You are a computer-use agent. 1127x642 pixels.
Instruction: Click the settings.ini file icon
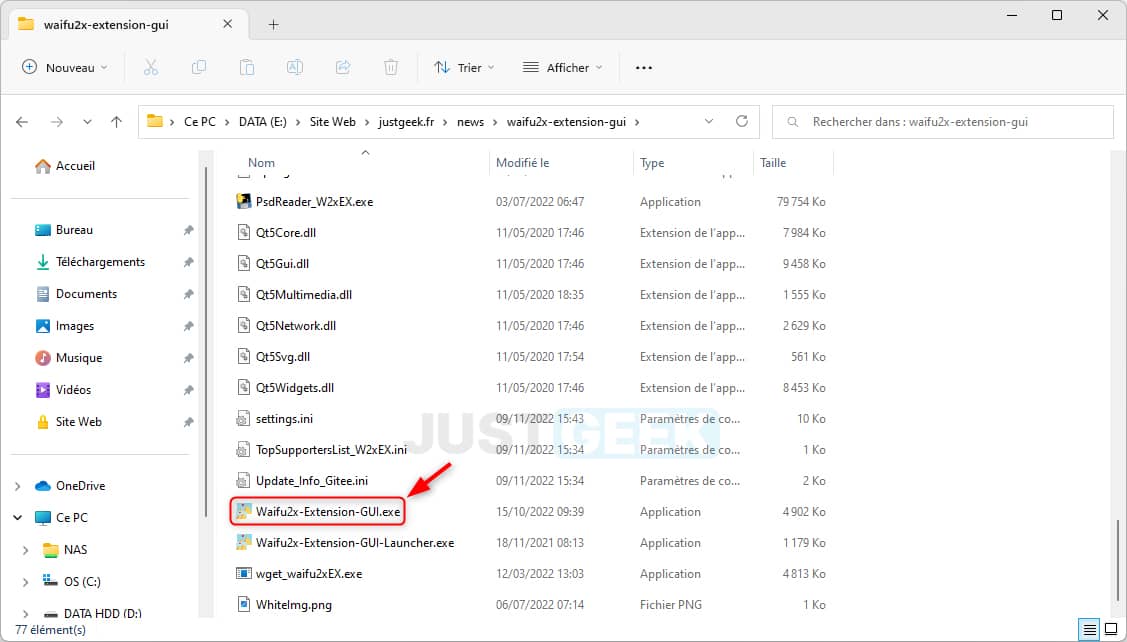point(244,418)
